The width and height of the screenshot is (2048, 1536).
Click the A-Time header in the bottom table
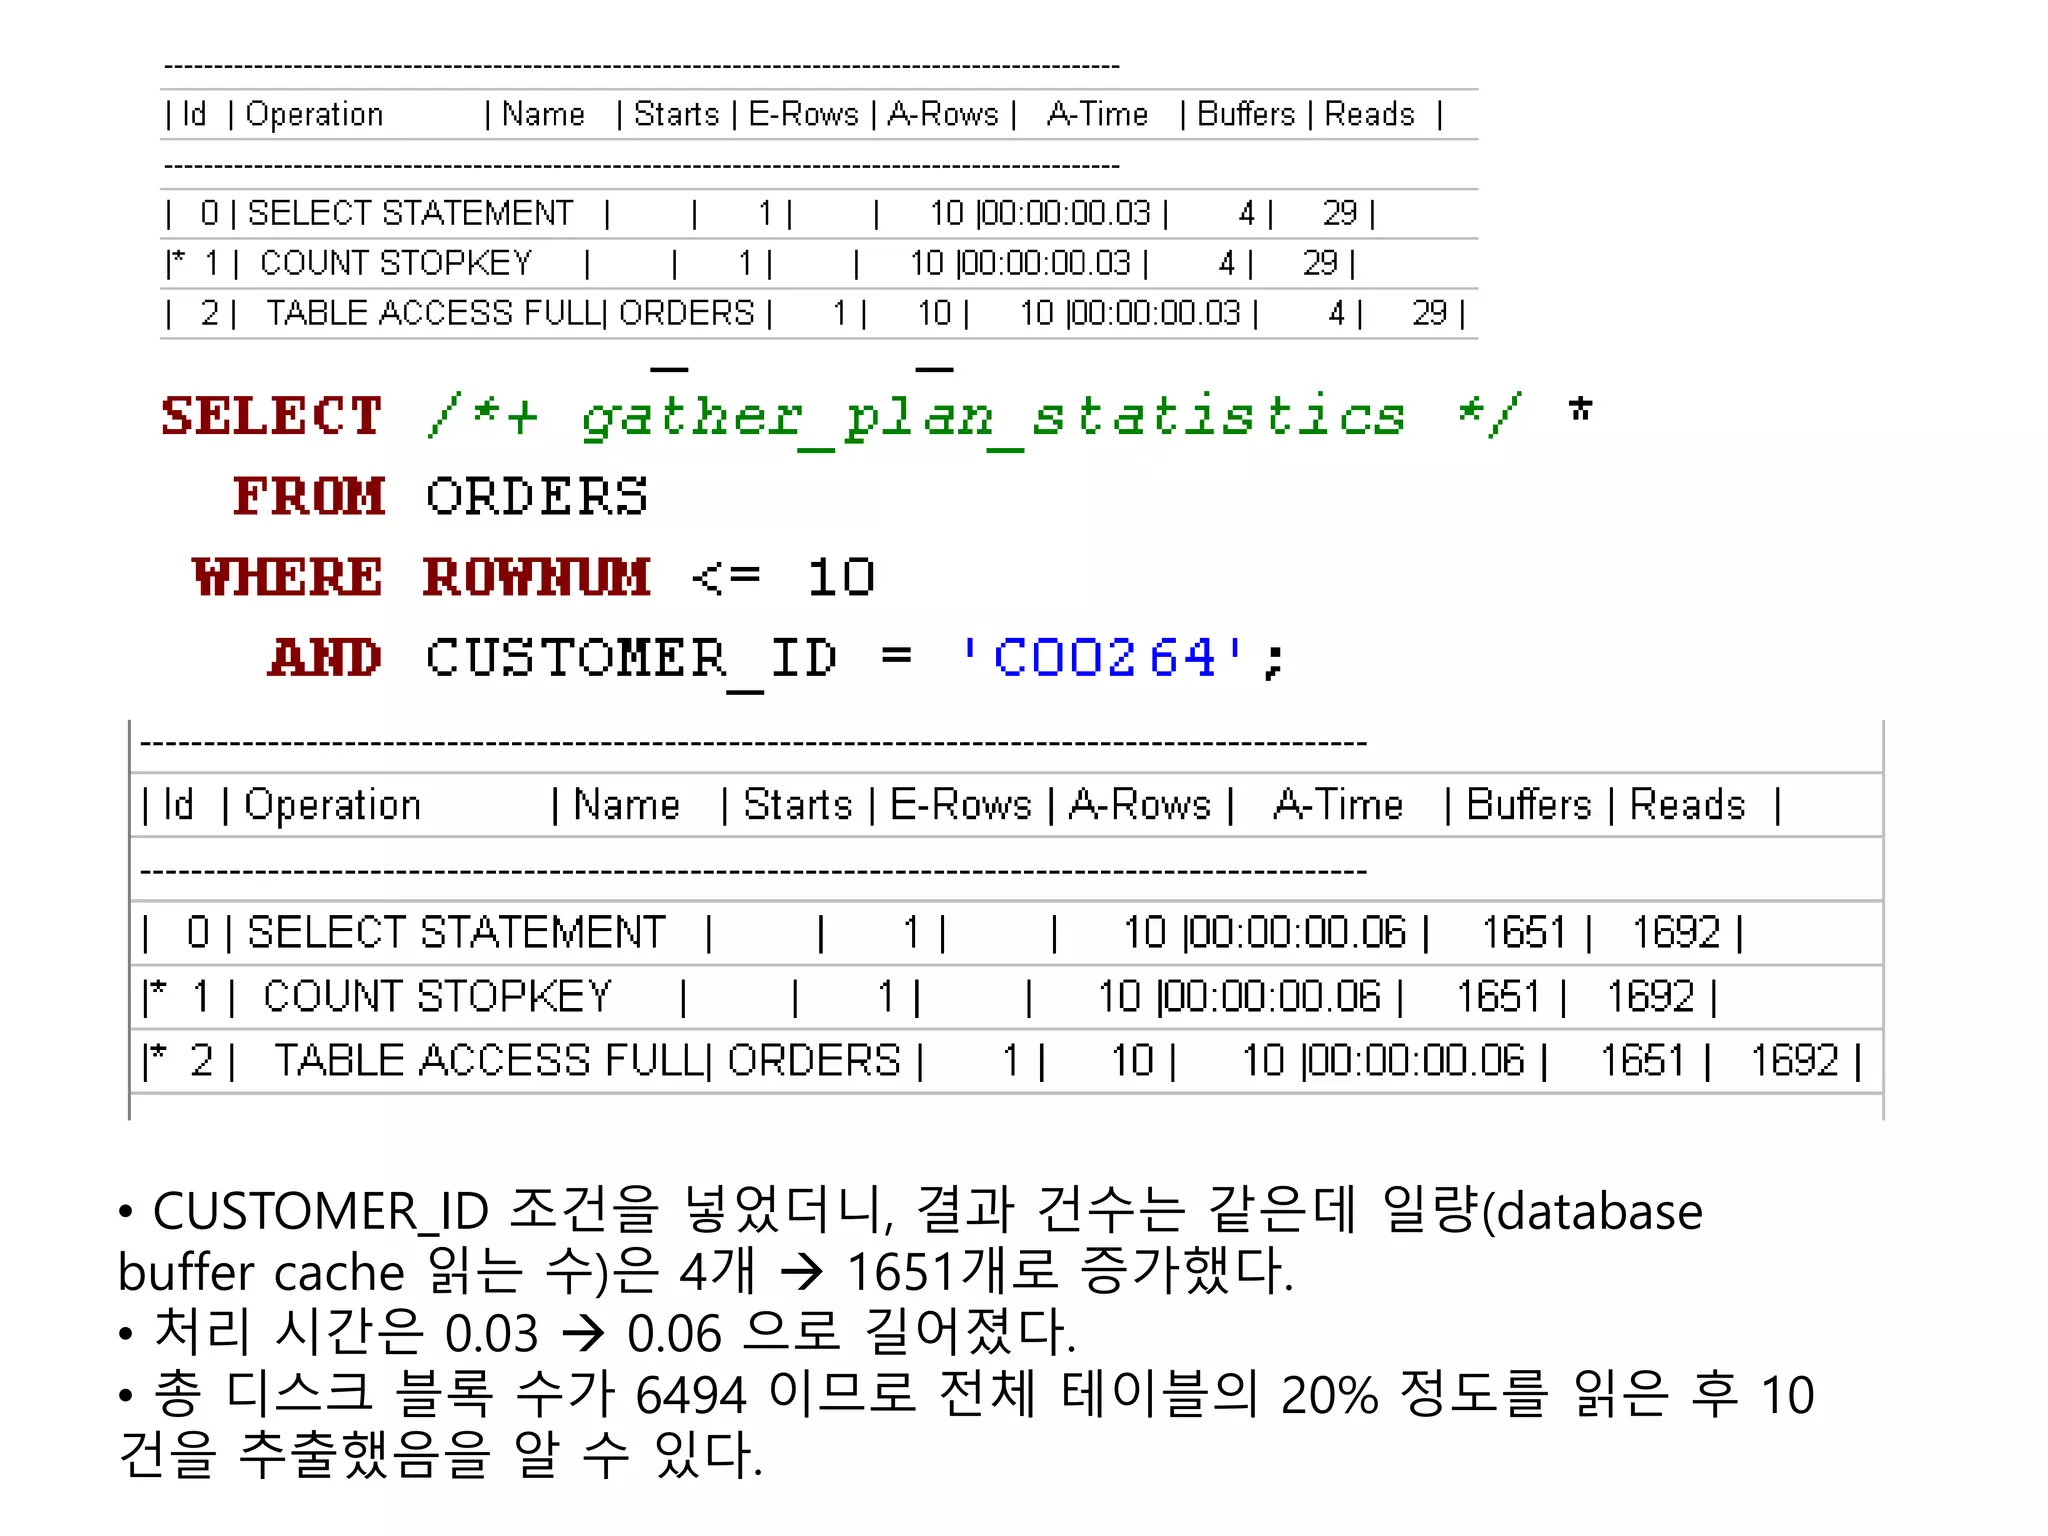(x=1338, y=805)
